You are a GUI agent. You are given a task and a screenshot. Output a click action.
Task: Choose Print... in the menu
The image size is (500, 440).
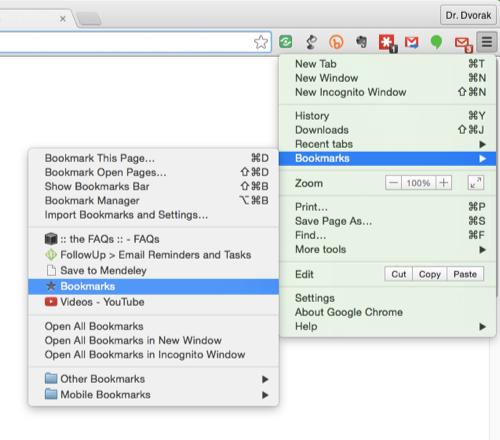[x=387, y=207]
